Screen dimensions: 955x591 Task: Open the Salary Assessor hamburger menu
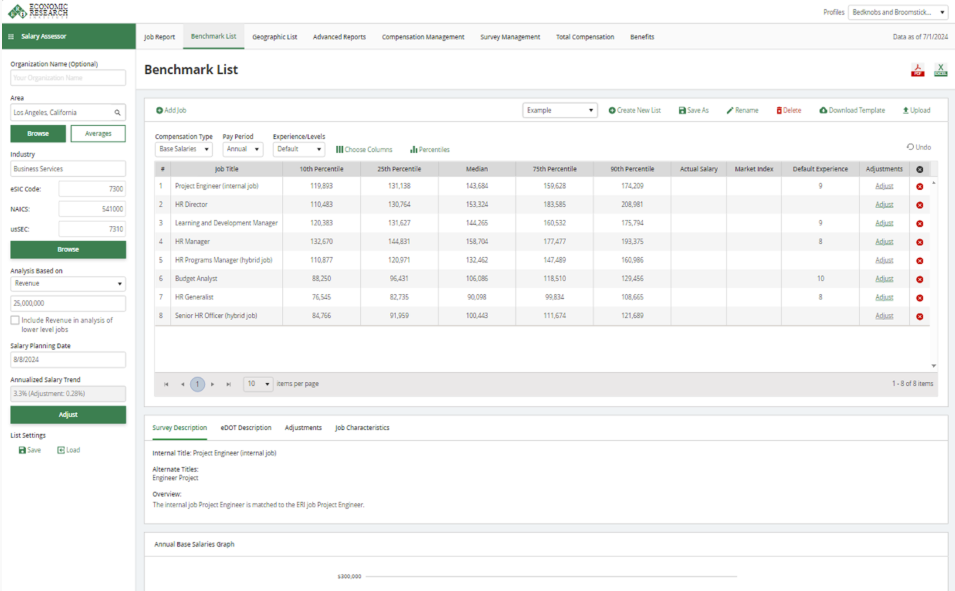tap(11, 37)
